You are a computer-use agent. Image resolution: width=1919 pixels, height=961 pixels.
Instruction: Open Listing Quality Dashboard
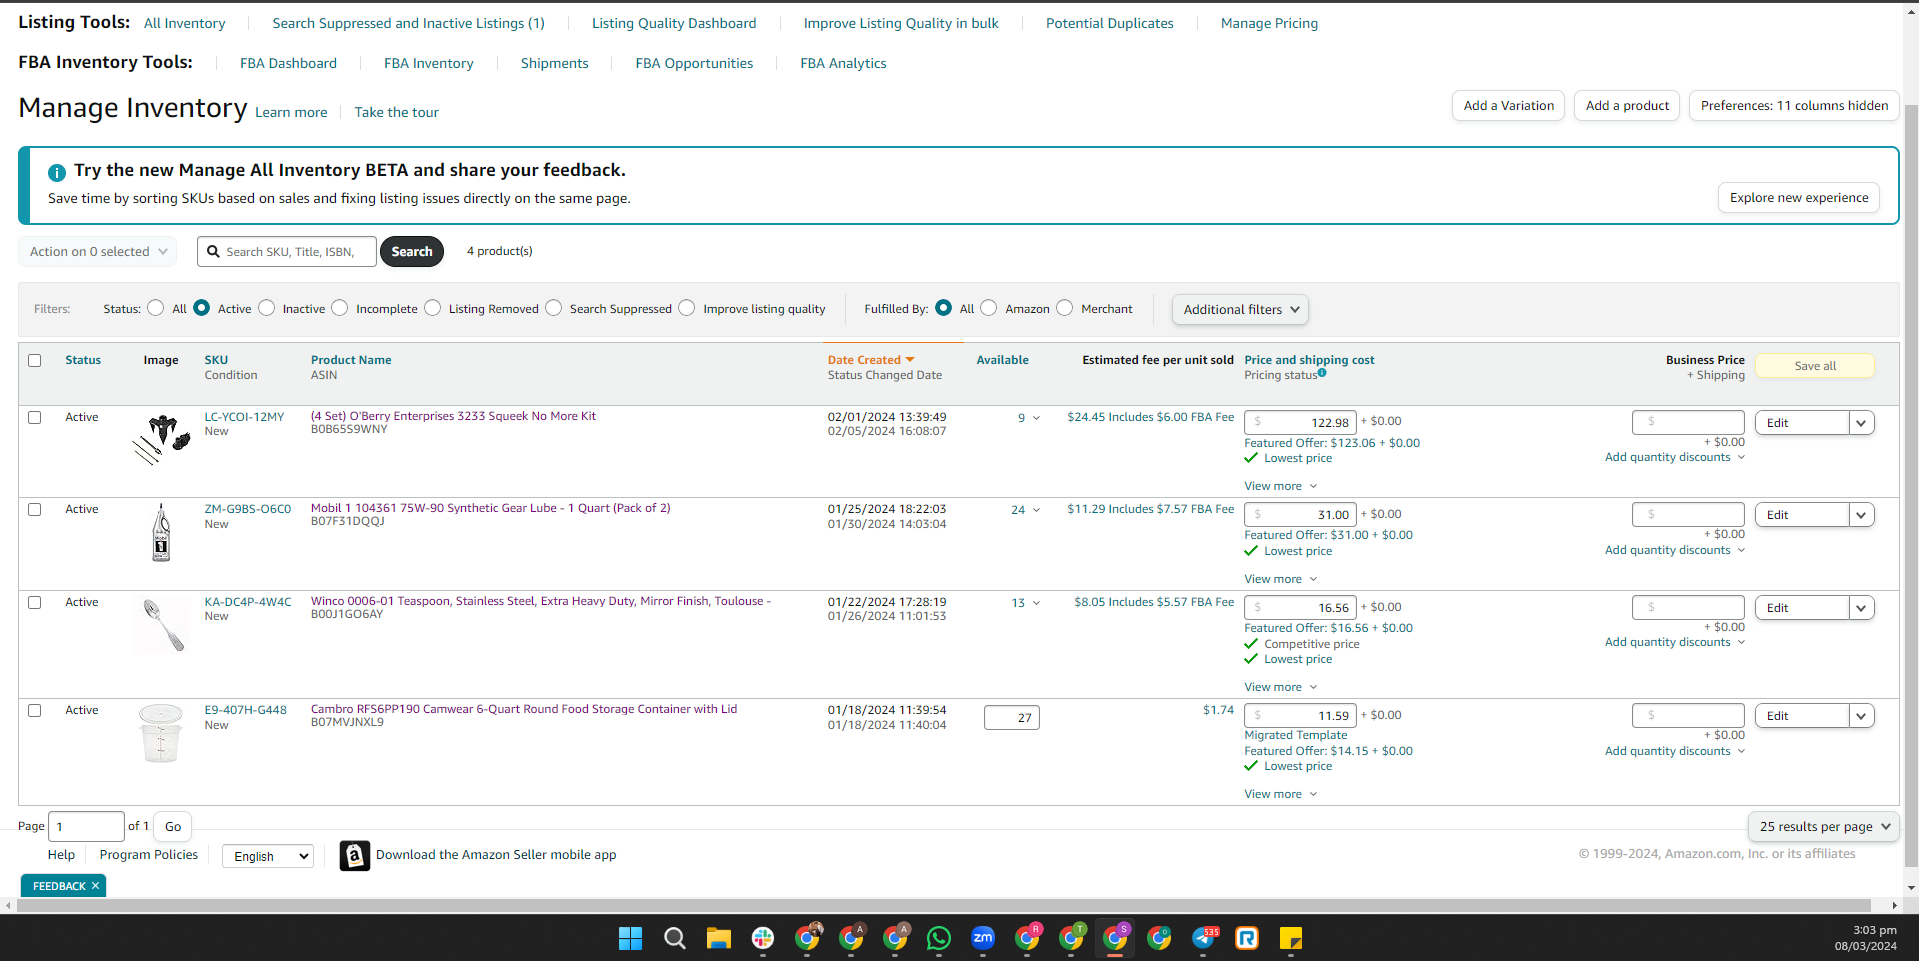674,23
